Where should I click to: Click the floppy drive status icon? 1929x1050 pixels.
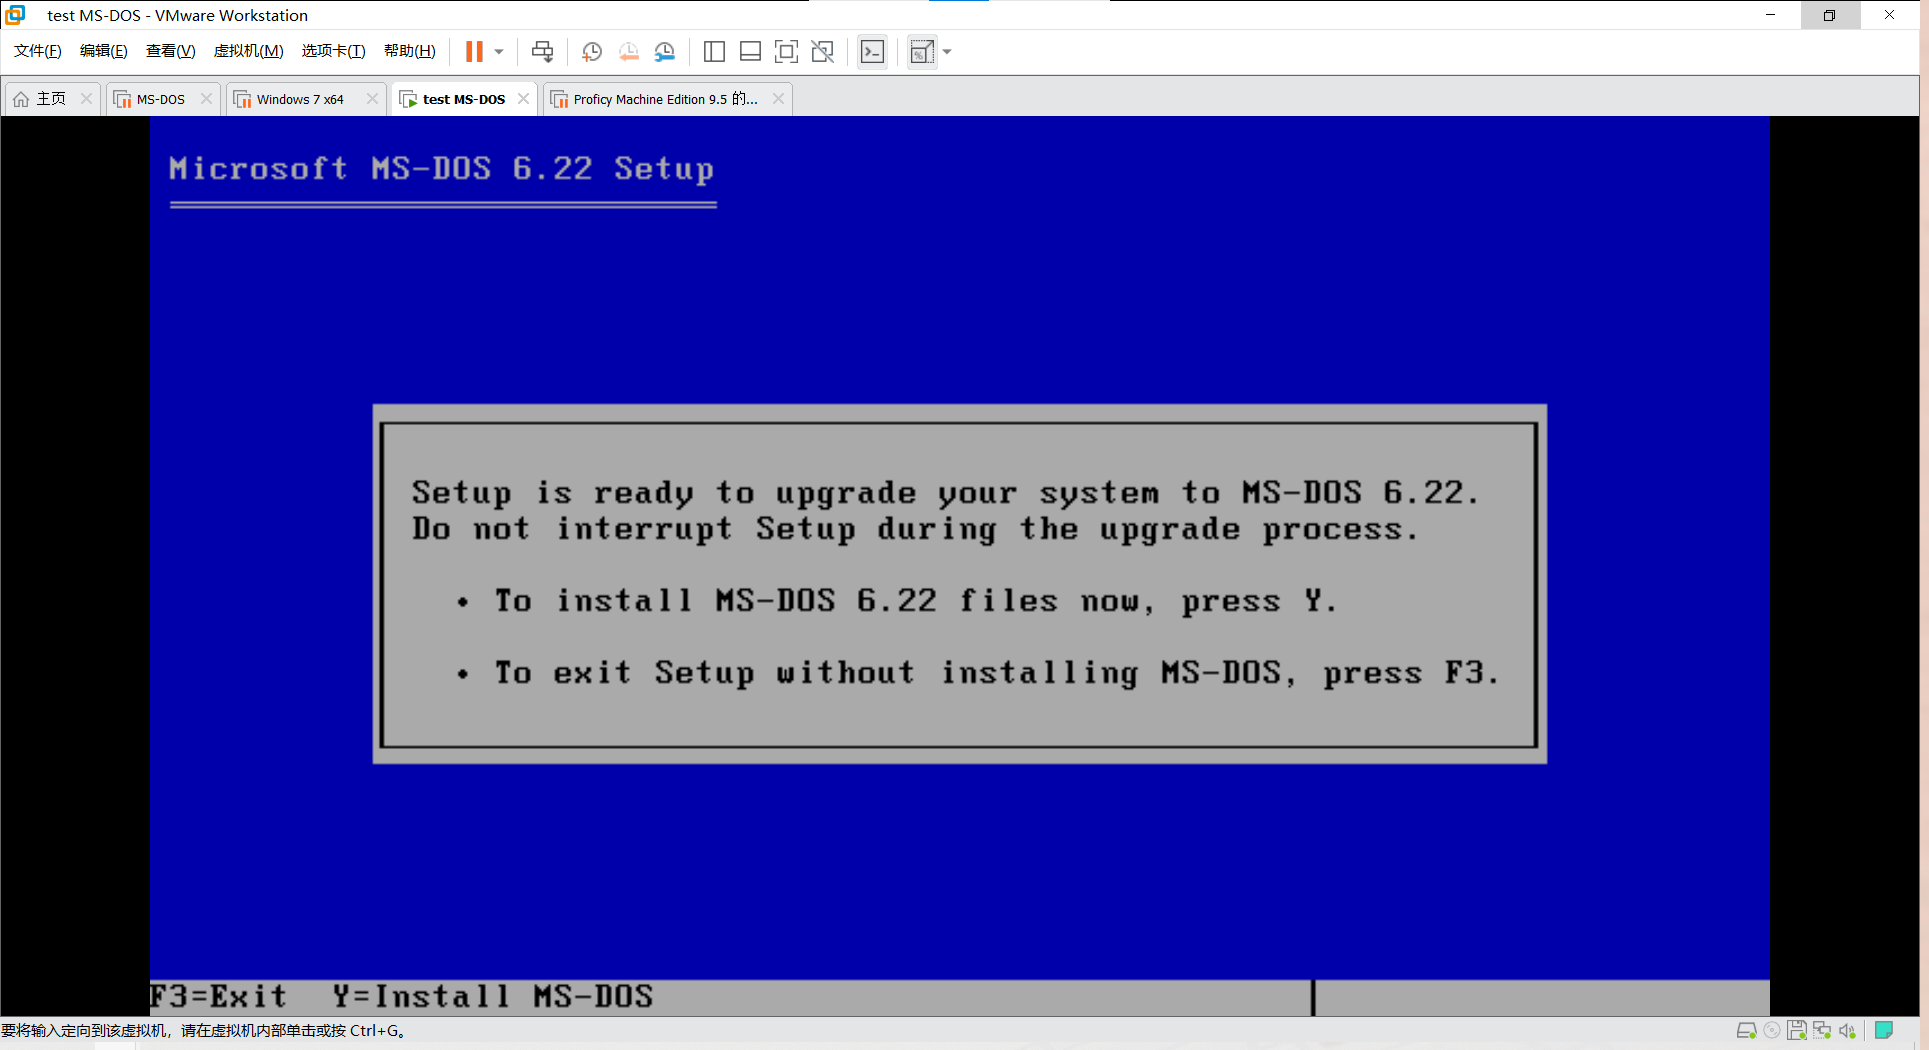click(1797, 1031)
